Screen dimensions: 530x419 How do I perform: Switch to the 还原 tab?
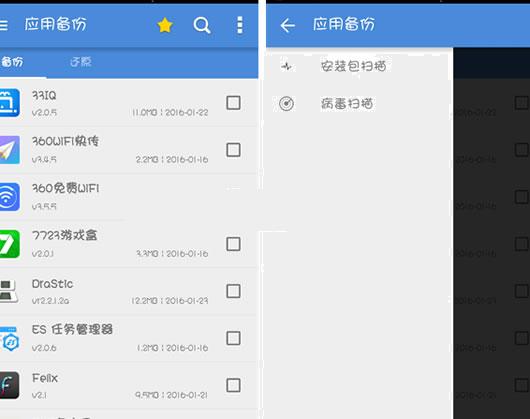click(x=81, y=62)
